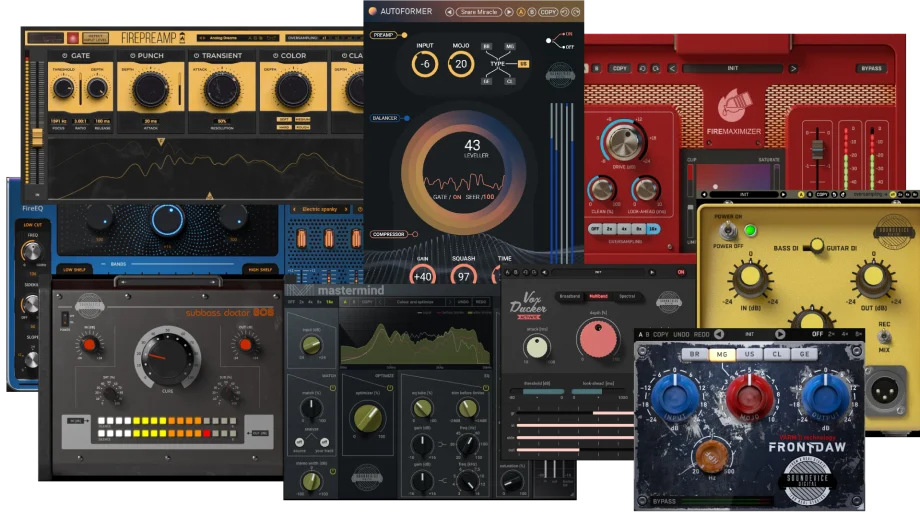Toggle the PUNCH power icon in FirePreamp
The image size is (920, 518).
pos(133,56)
